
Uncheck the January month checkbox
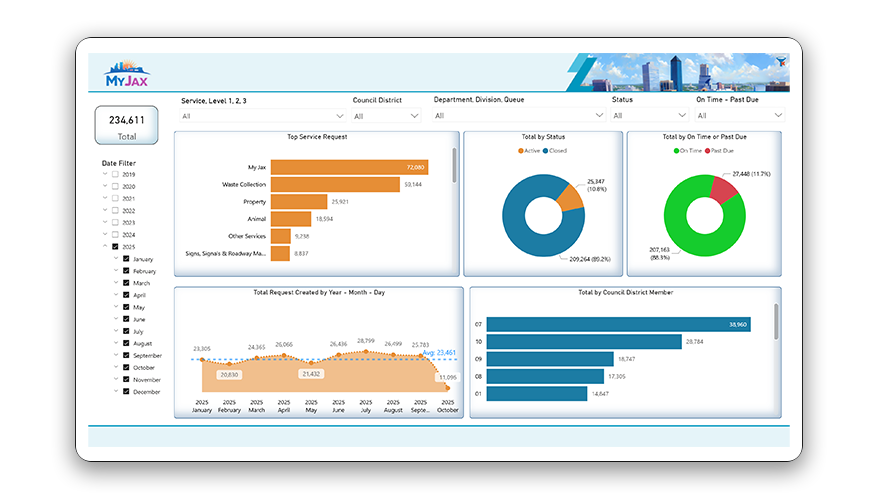click(126, 259)
